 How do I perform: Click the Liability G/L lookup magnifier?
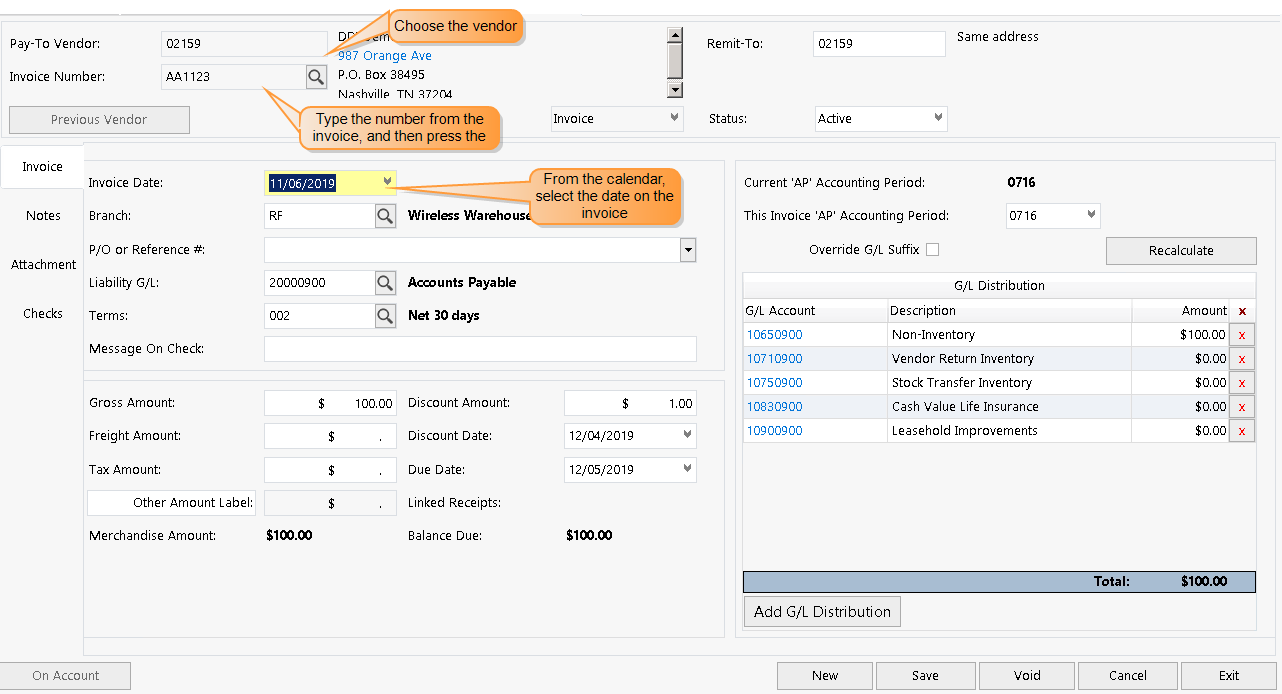coord(385,282)
